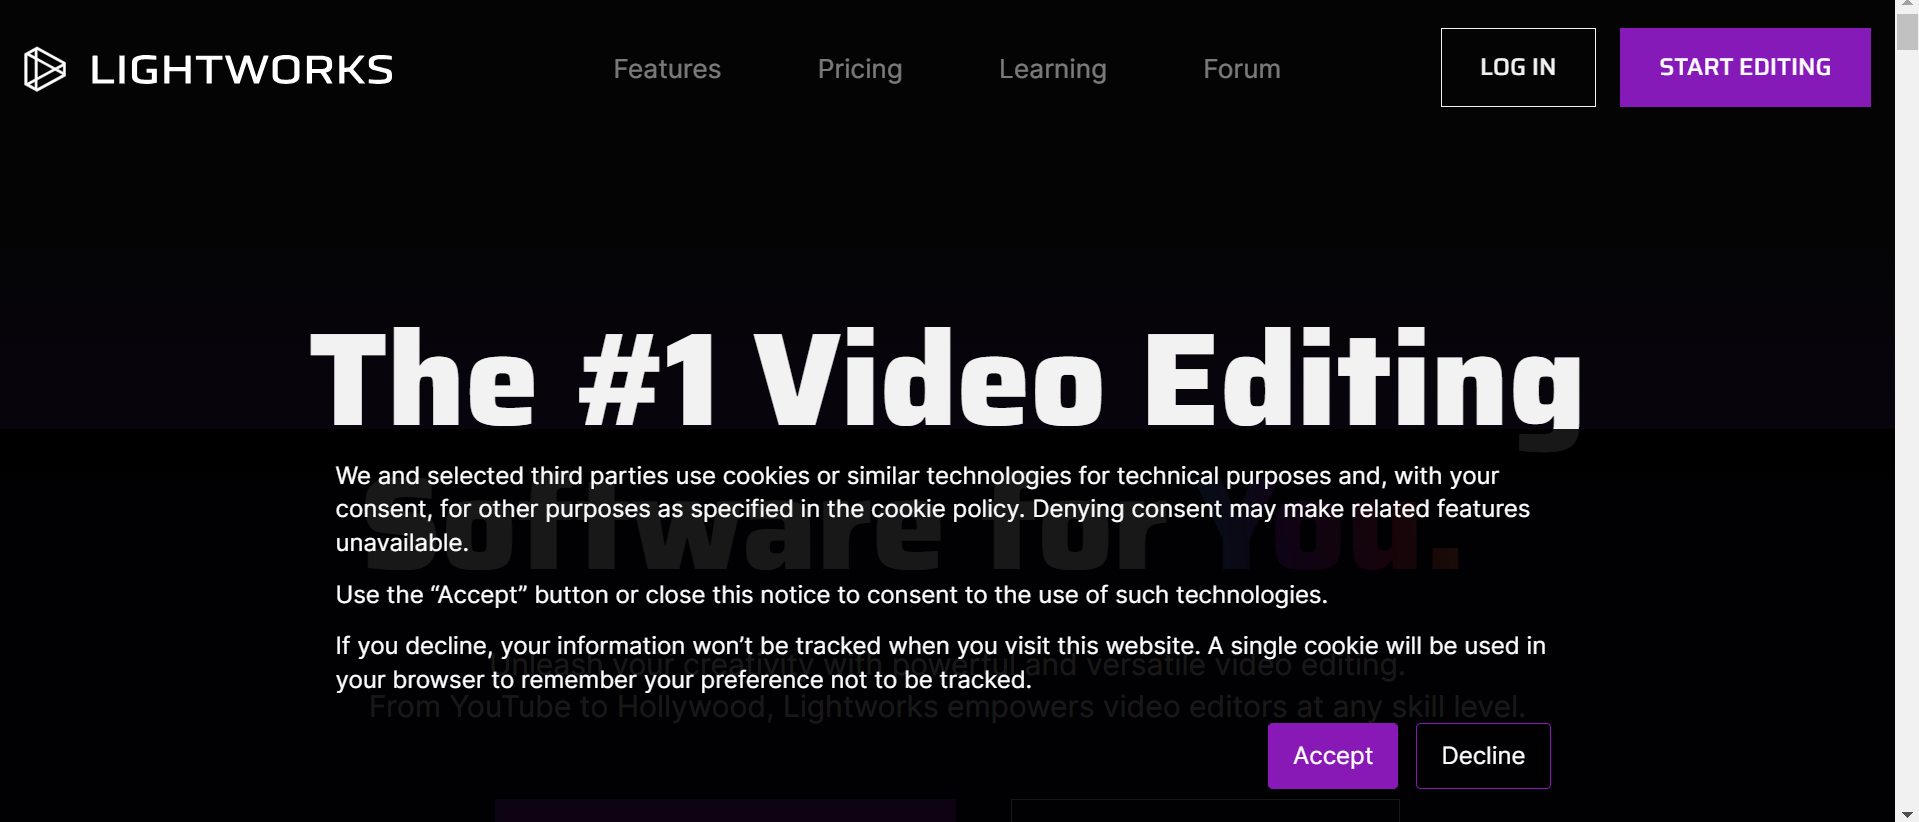1919x822 pixels.
Task: Click the Lightworks play-triangle logo icon
Action: pos(45,69)
